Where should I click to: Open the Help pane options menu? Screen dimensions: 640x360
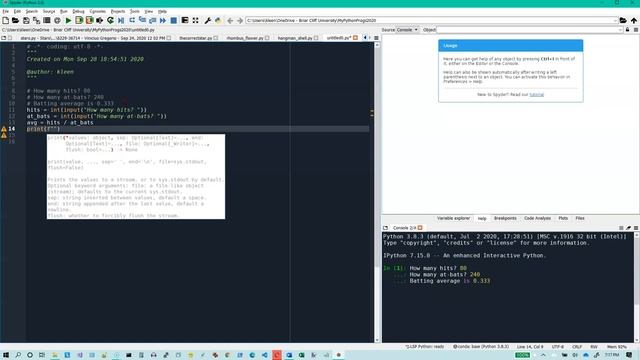point(636,30)
